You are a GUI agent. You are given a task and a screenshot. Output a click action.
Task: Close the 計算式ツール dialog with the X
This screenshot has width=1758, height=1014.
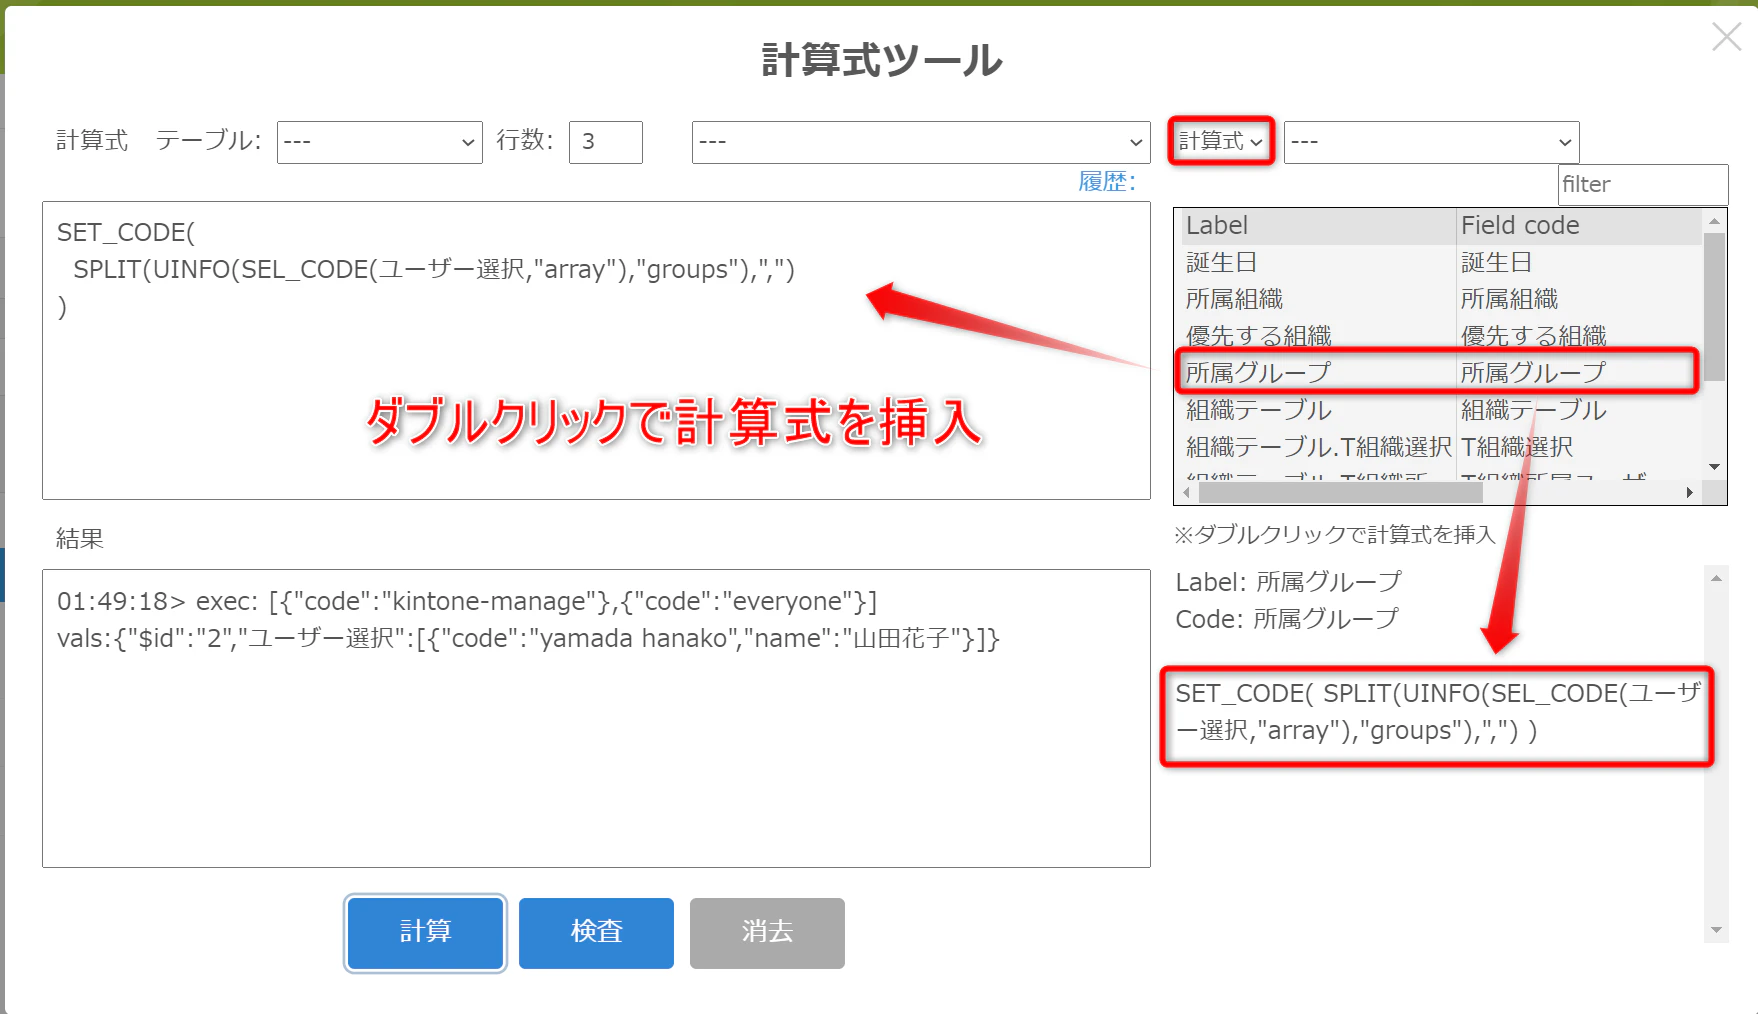[1726, 38]
